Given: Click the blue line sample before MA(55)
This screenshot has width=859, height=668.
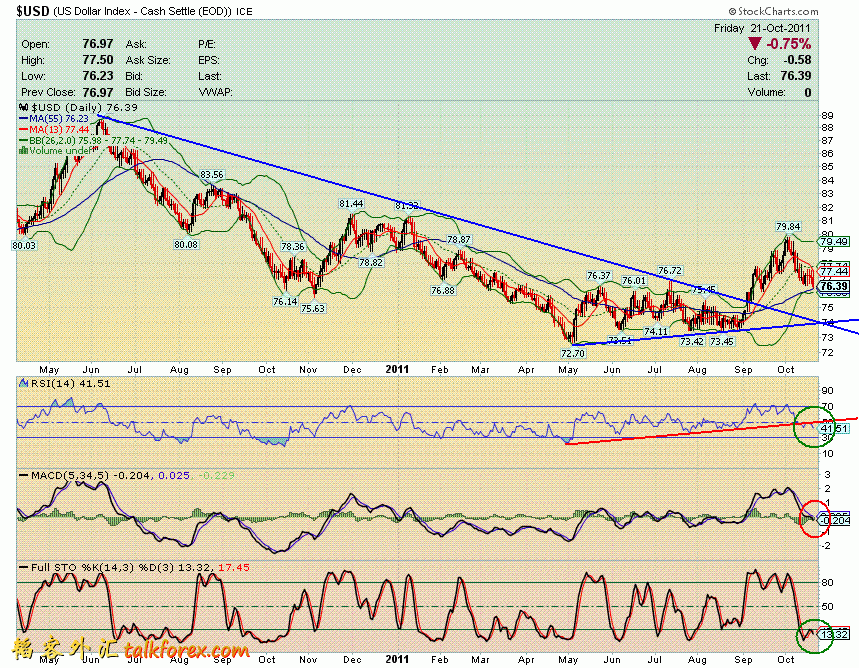Looking at the screenshot, I should pyautogui.click(x=24, y=118).
